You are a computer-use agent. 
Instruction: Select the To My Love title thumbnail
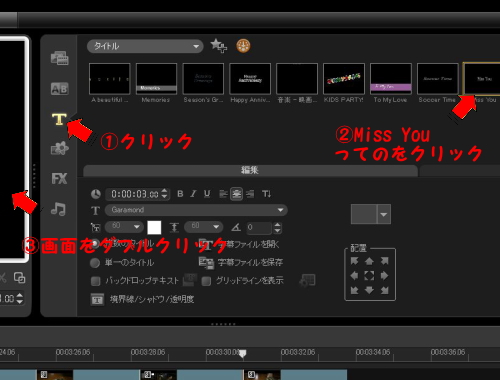tap(391, 79)
